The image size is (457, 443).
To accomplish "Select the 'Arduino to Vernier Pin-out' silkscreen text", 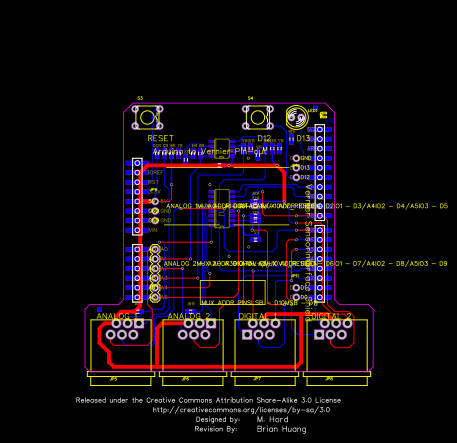I will point(210,152).
